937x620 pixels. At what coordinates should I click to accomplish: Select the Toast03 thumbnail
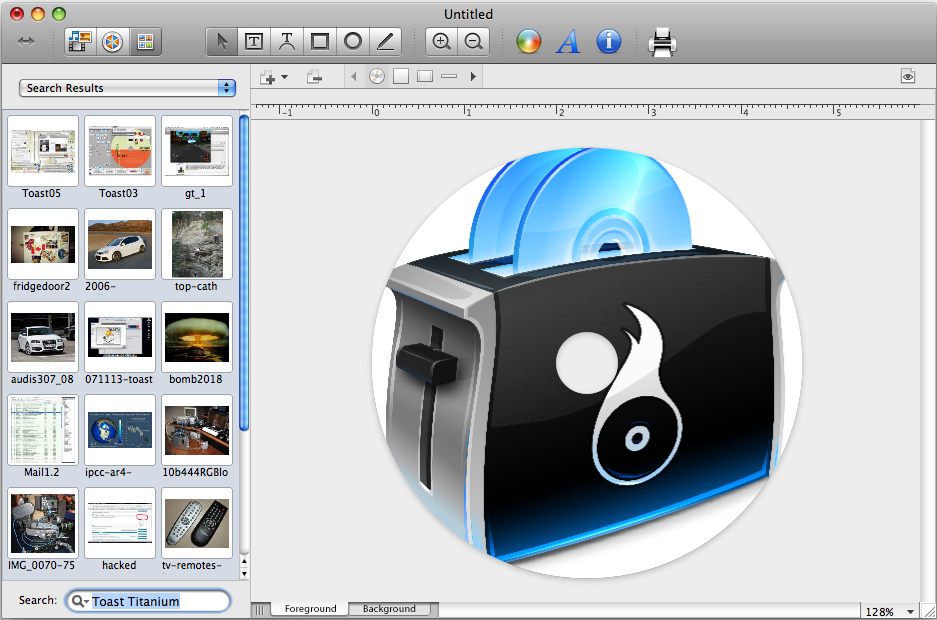(x=120, y=151)
